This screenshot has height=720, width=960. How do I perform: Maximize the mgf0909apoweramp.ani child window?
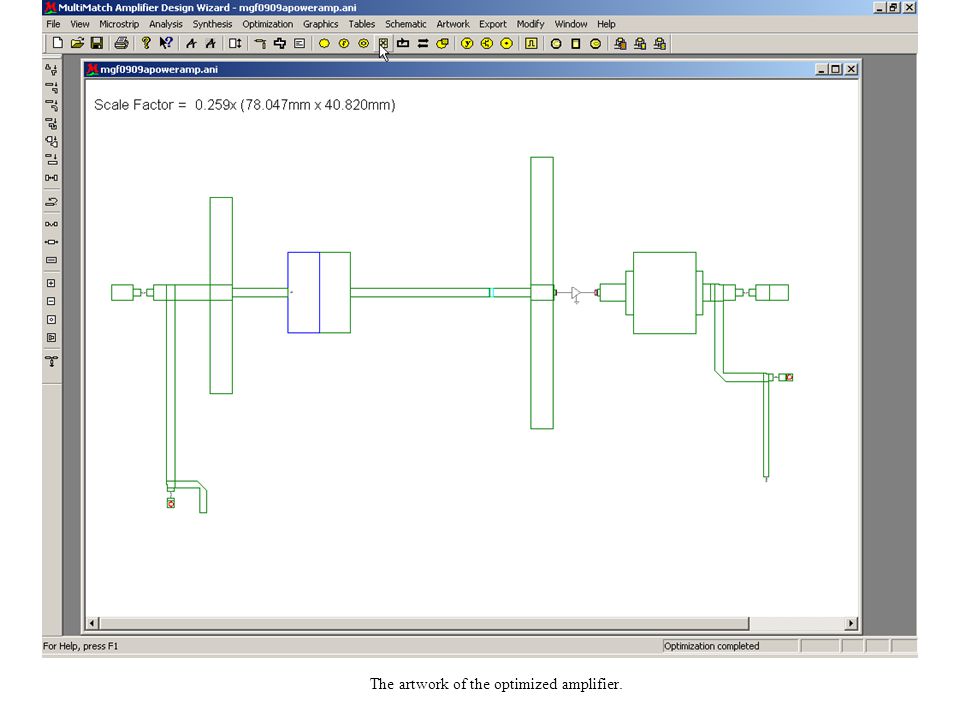pos(836,69)
